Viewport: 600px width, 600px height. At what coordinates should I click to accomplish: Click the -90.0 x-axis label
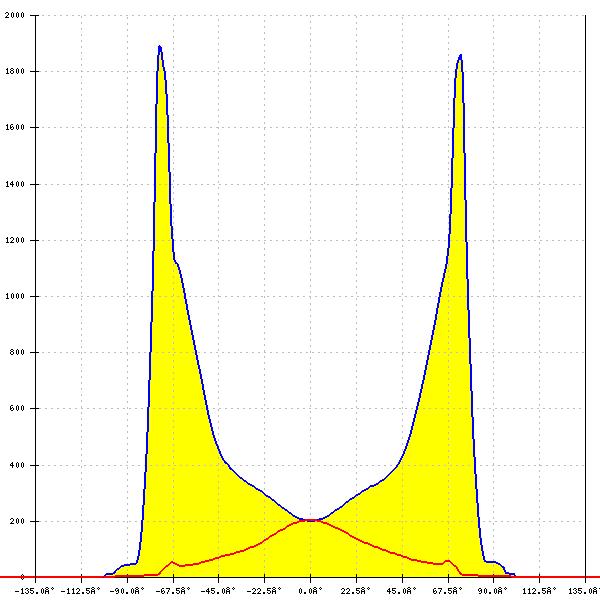point(127,591)
